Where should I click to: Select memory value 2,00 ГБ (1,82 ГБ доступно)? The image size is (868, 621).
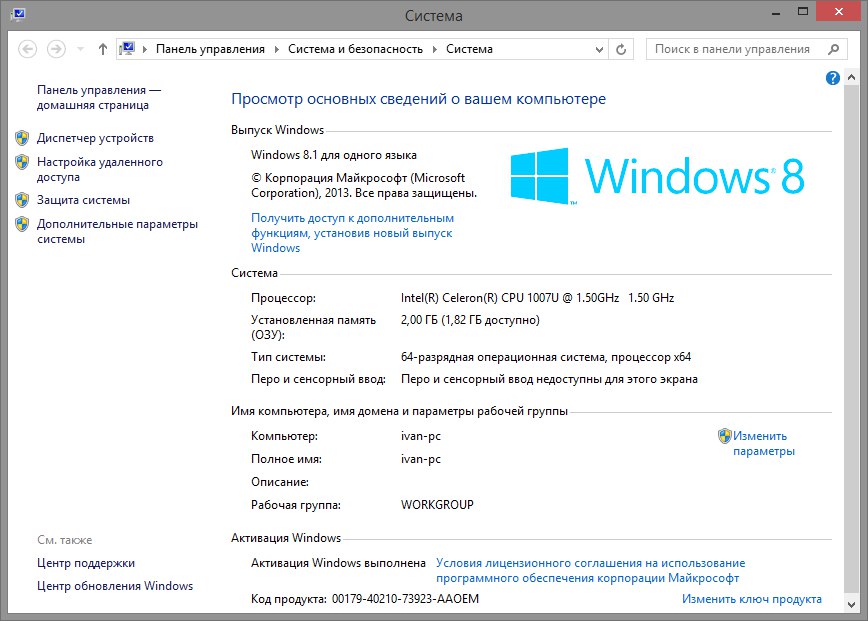point(470,320)
